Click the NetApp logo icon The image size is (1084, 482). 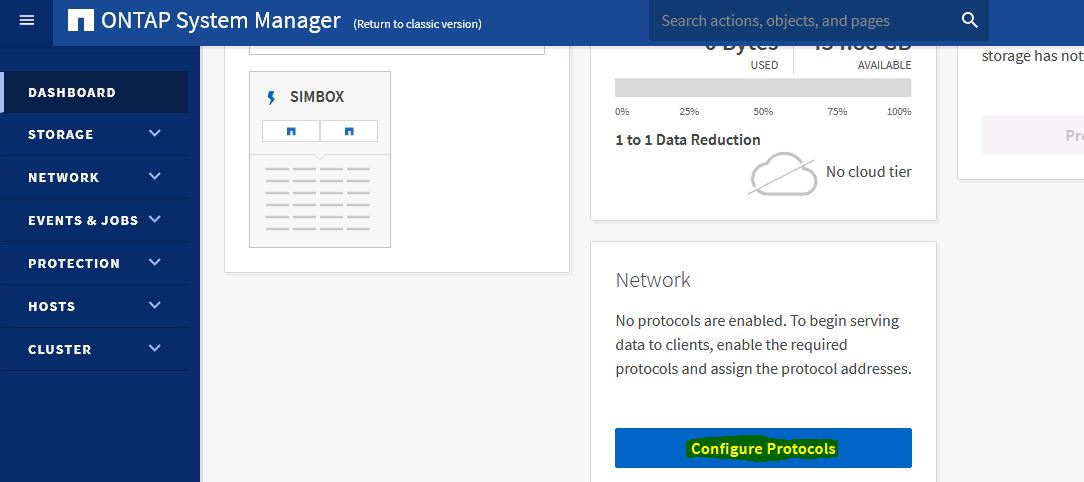coord(81,21)
